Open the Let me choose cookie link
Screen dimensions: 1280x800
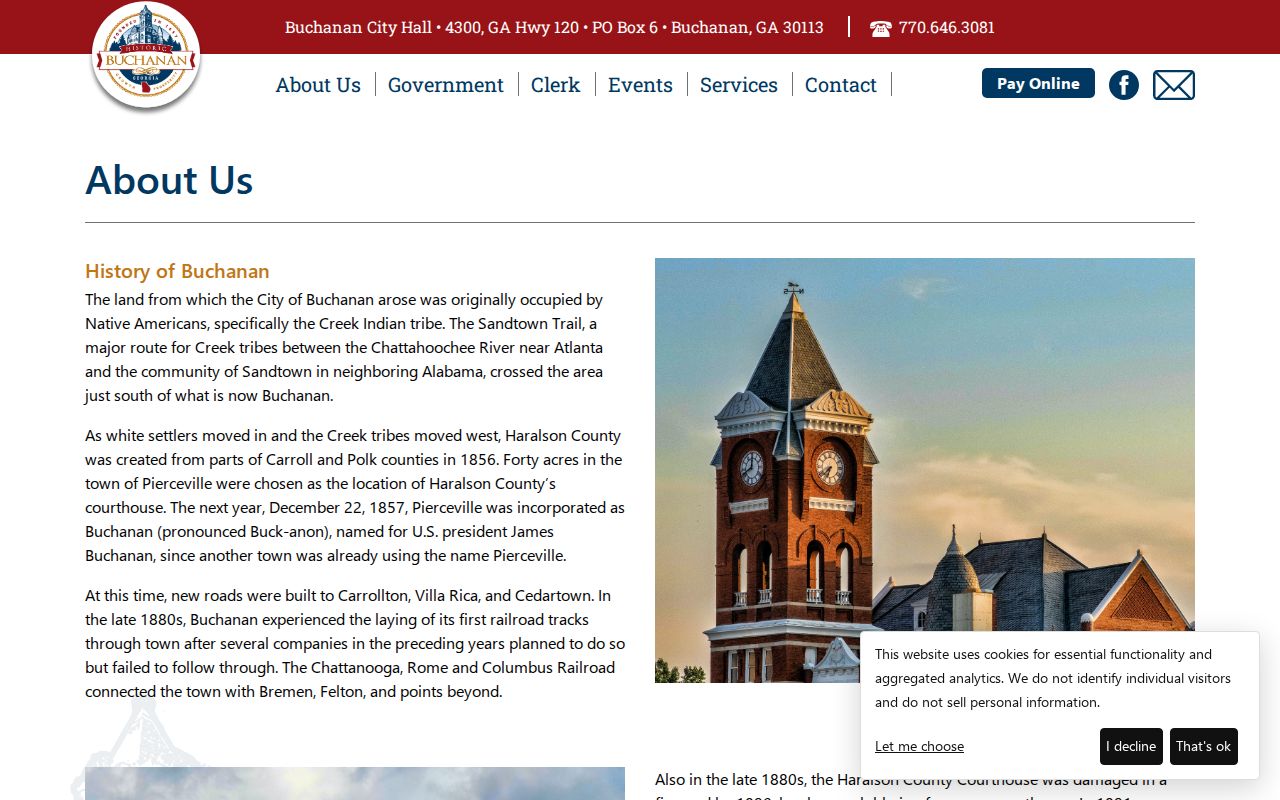pyautogui.click(x=919, y=746)
